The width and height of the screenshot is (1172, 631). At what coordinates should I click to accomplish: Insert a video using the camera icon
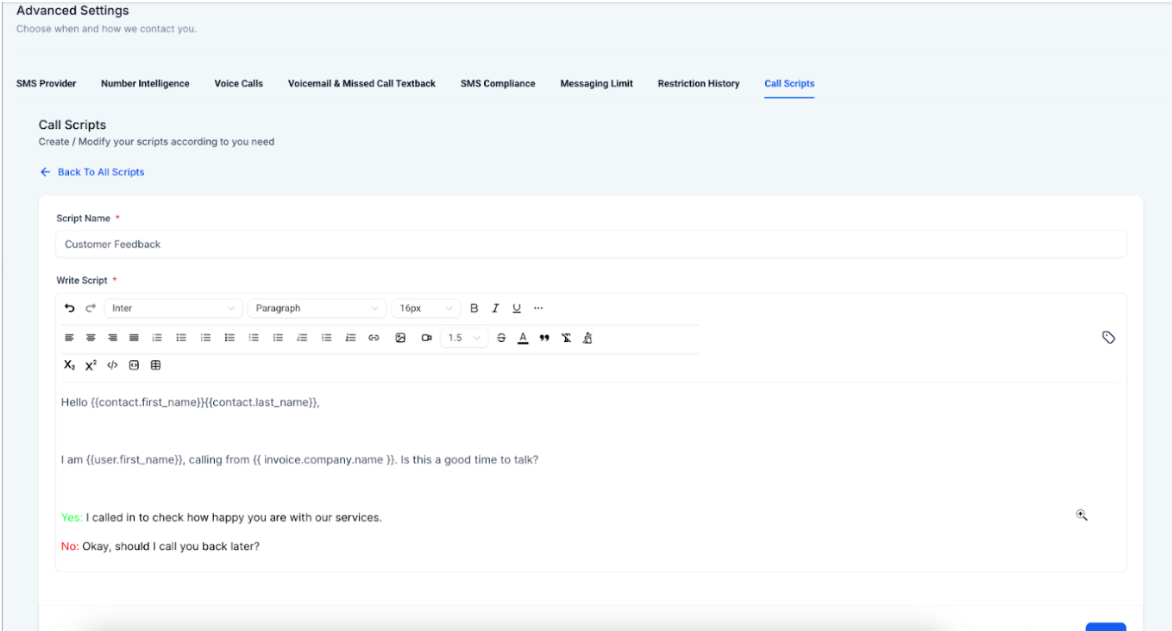(426, 338)
